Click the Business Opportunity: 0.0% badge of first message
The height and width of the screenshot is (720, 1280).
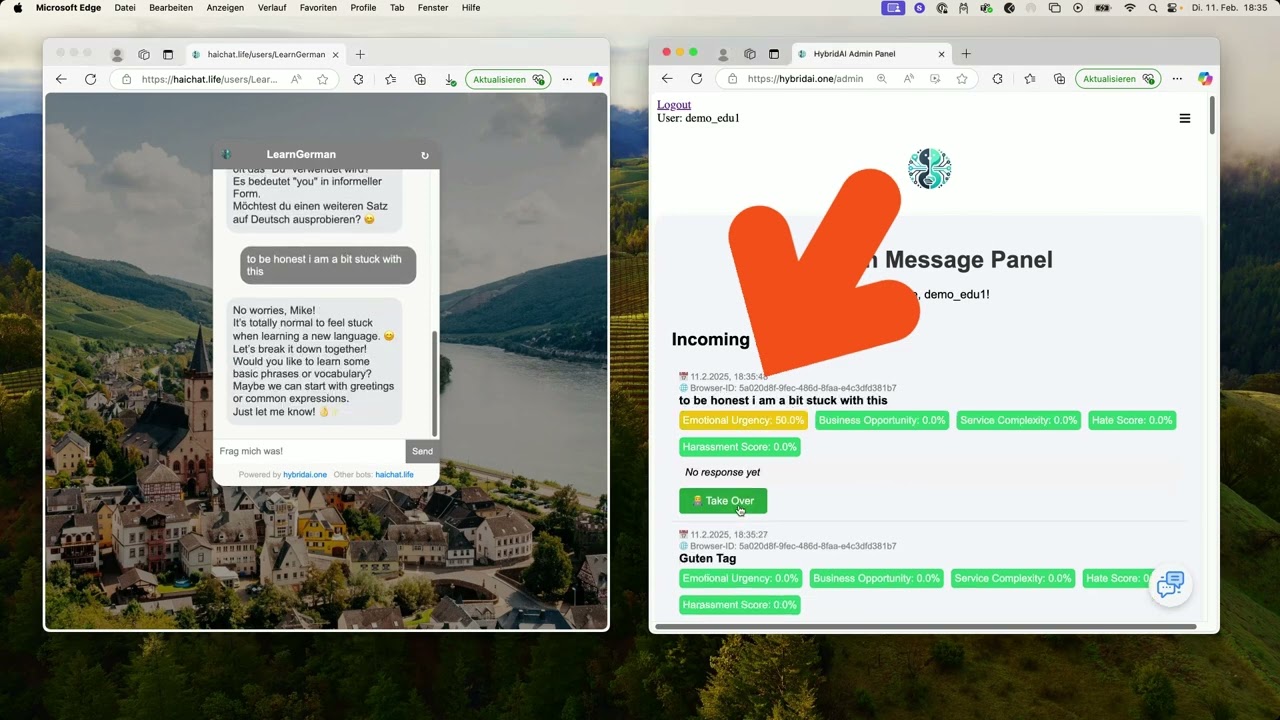882,421
